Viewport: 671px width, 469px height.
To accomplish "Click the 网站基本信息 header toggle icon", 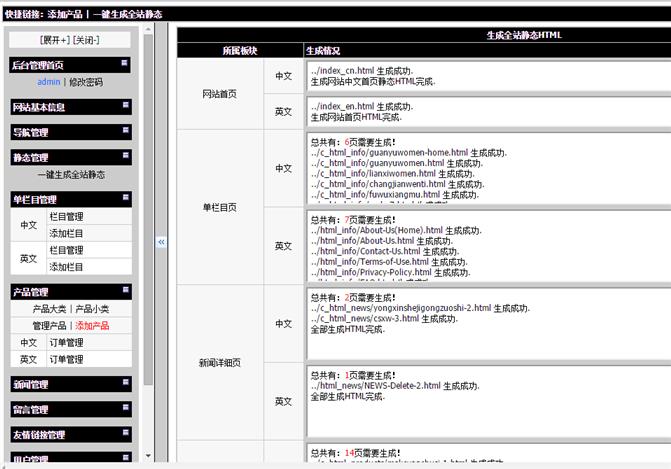I will click(x=125, y=105).
